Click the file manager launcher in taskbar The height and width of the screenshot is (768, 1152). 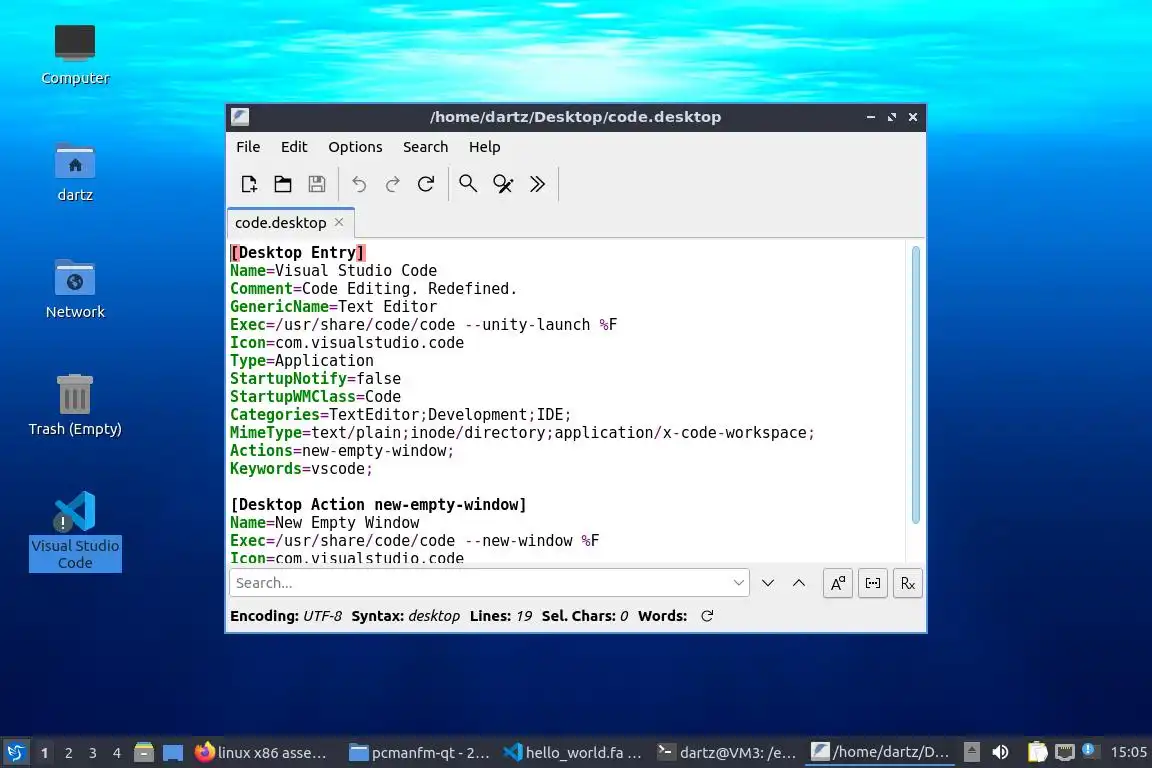(x=144, y=753)
